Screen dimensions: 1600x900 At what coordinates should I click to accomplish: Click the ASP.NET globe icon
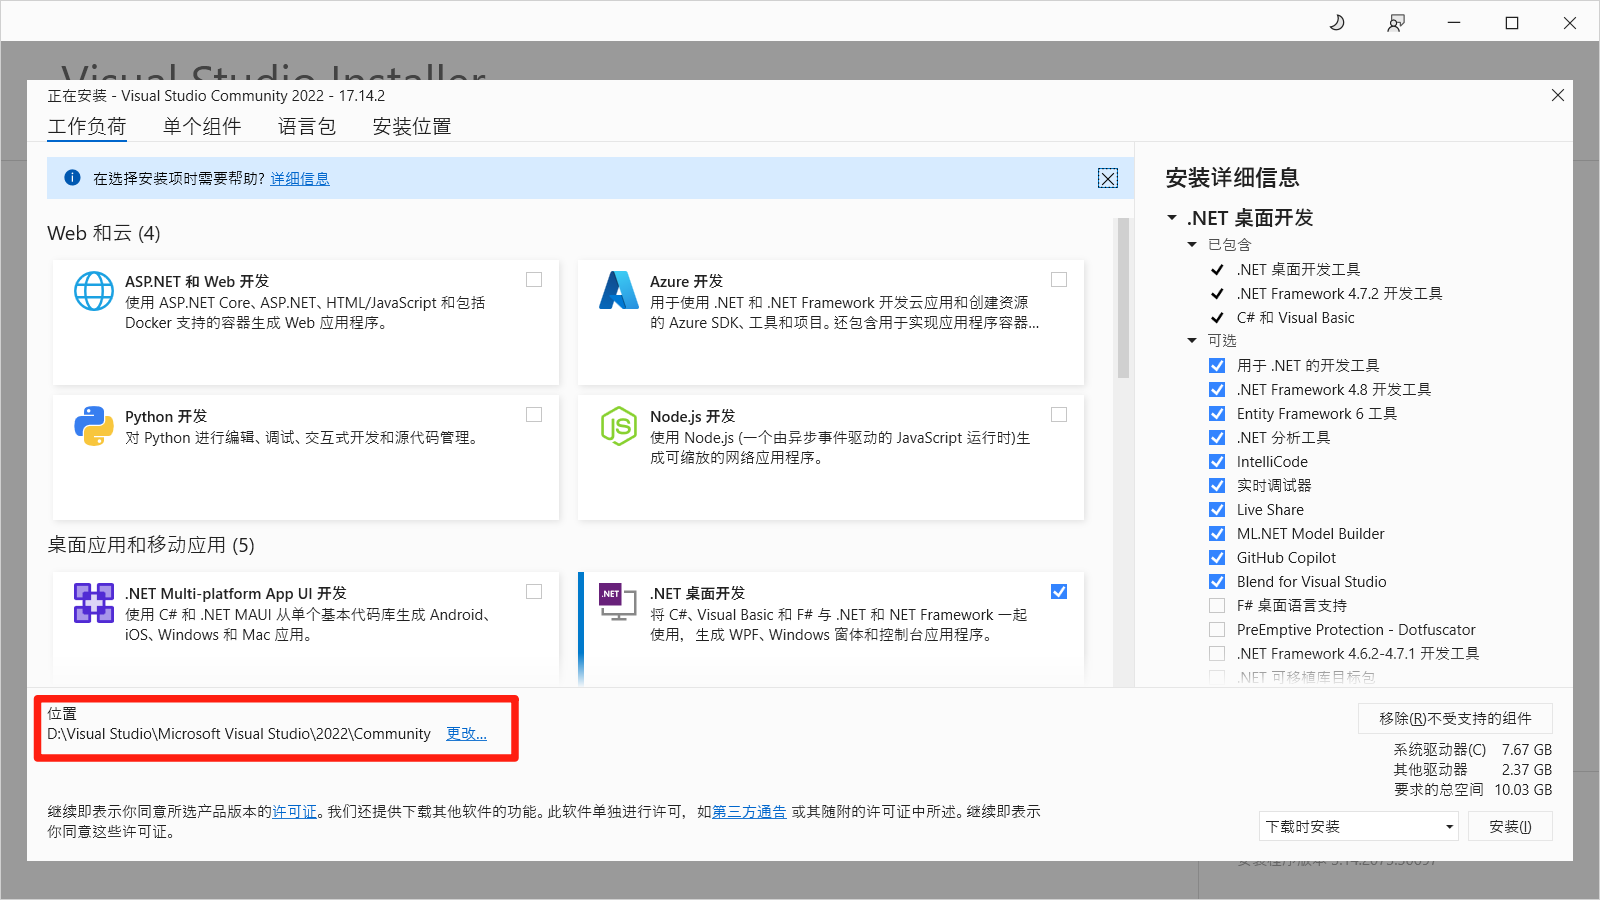point(94,291)
